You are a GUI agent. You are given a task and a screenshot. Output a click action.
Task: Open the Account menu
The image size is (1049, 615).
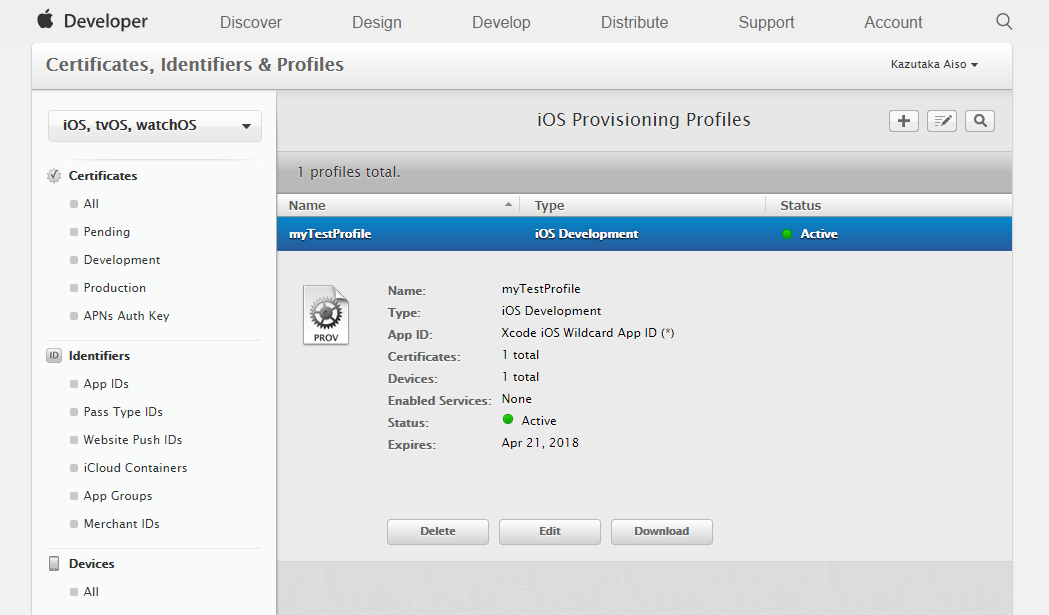pos(893,22)
